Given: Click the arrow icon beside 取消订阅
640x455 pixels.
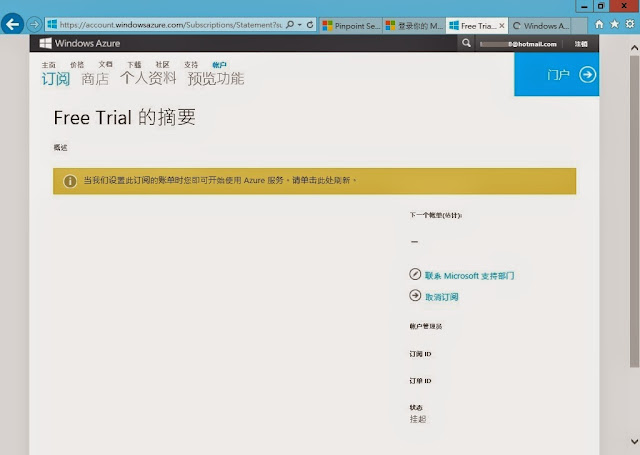Looking at the screenshot, I should coord(415,295).
